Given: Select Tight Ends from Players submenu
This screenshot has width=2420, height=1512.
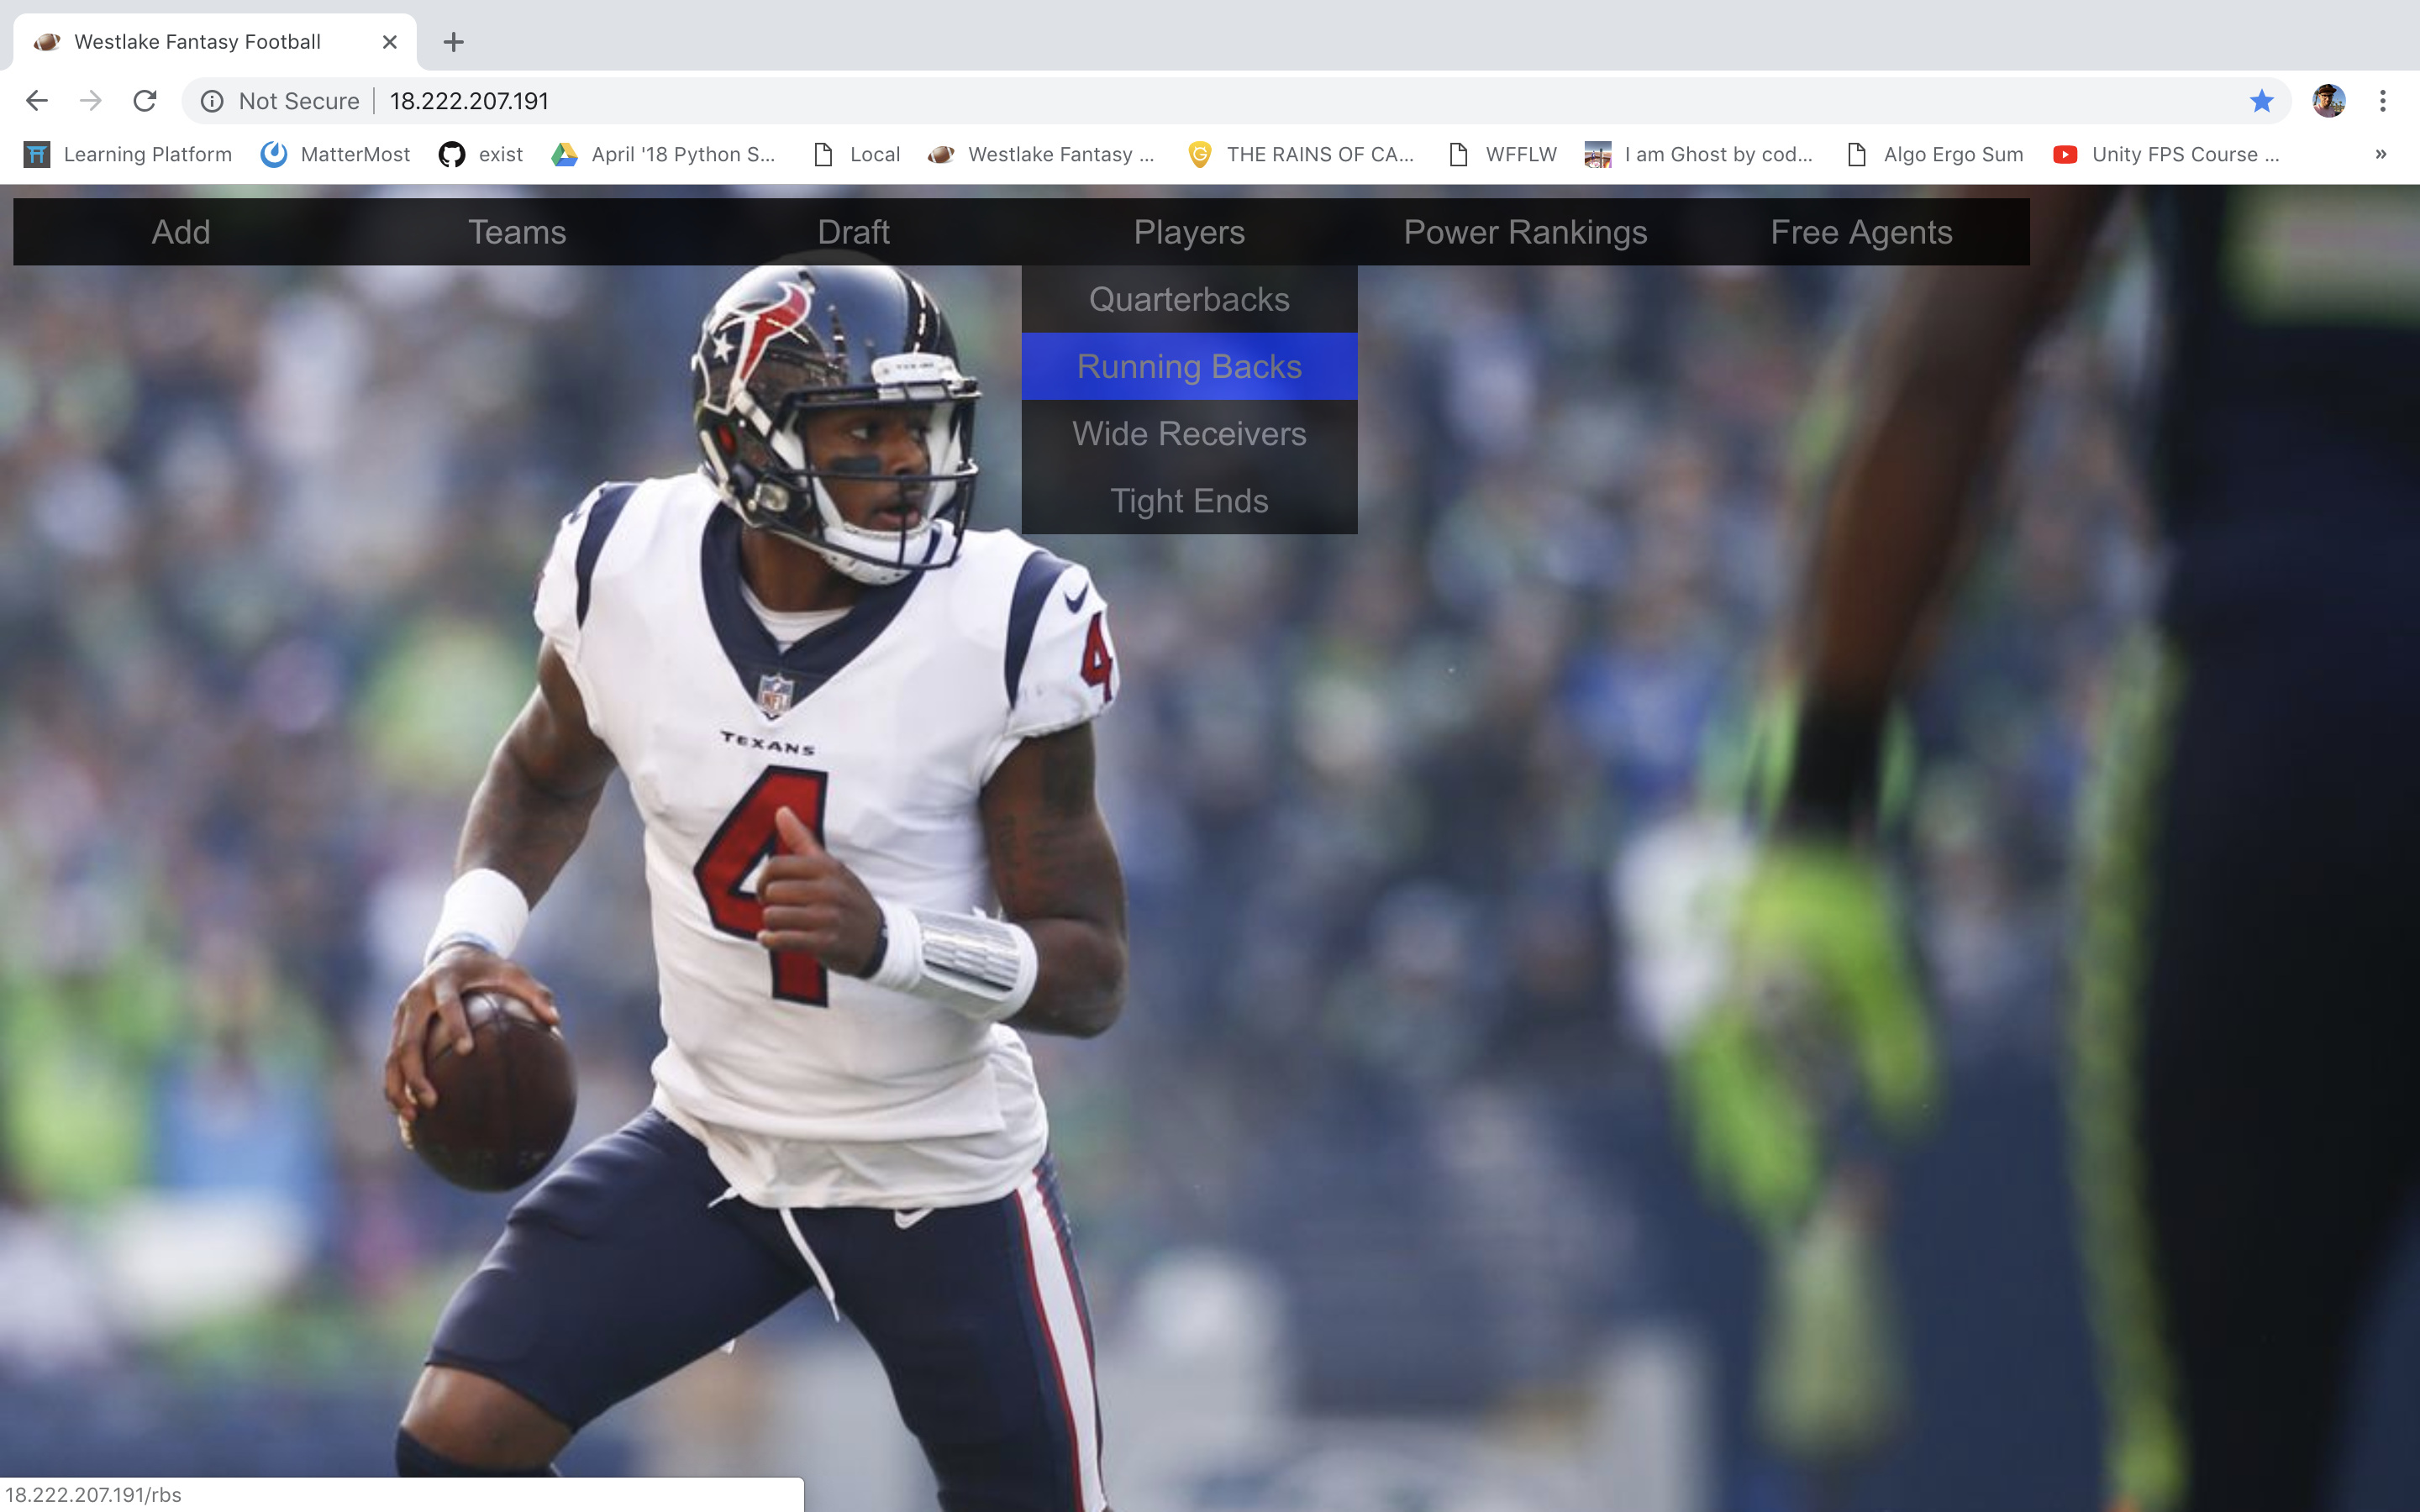Looking at the screenshot, I should click(x=1188, y=500).
